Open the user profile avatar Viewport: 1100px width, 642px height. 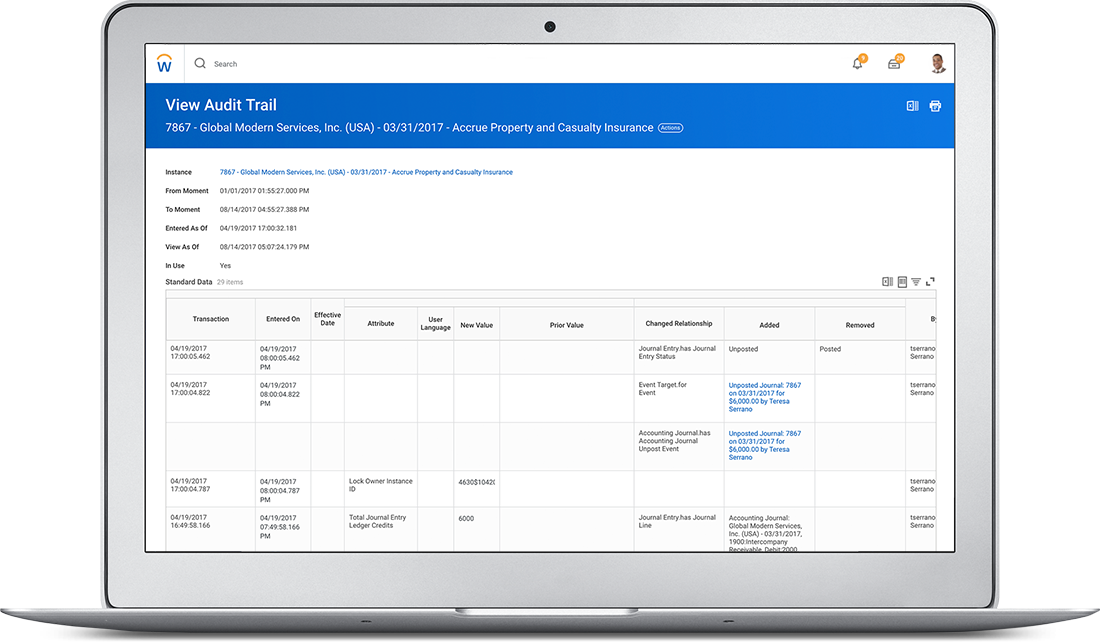pyautogui.click(x=938, y=63)
